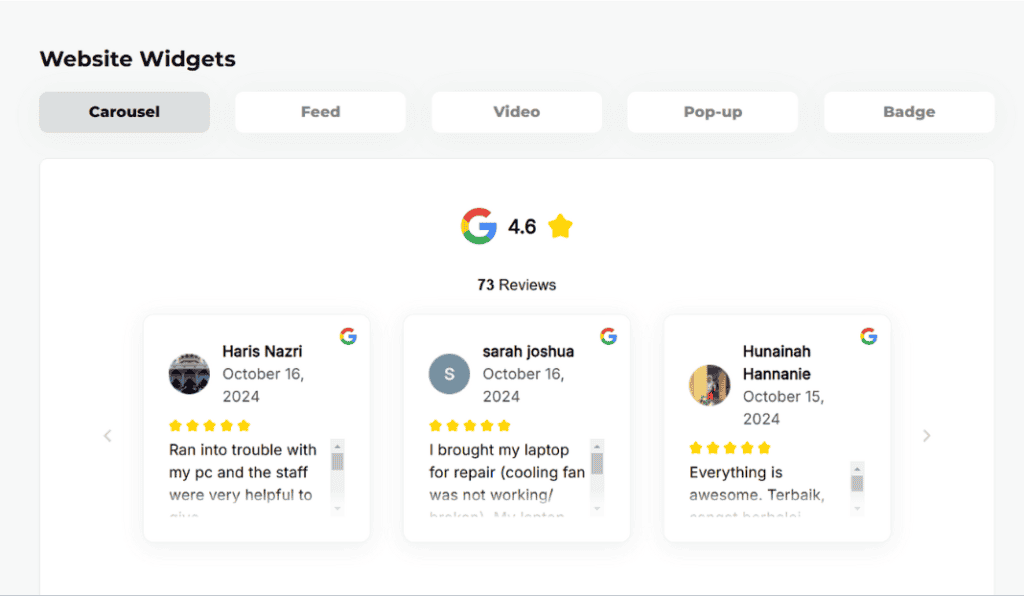Select the Badge widget tab
The width and height of the screenshot is (1024, 596).
point(908,112)
